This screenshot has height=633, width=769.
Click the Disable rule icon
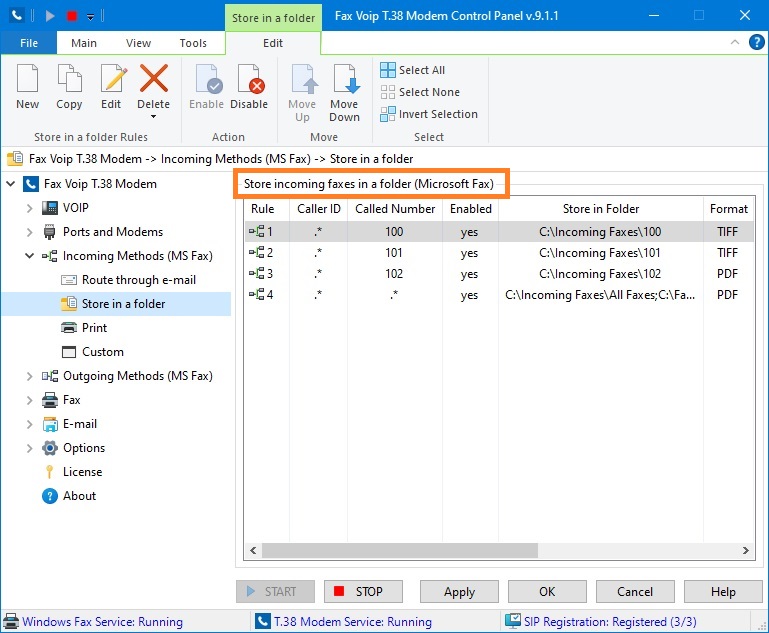(x=251, y=78)
